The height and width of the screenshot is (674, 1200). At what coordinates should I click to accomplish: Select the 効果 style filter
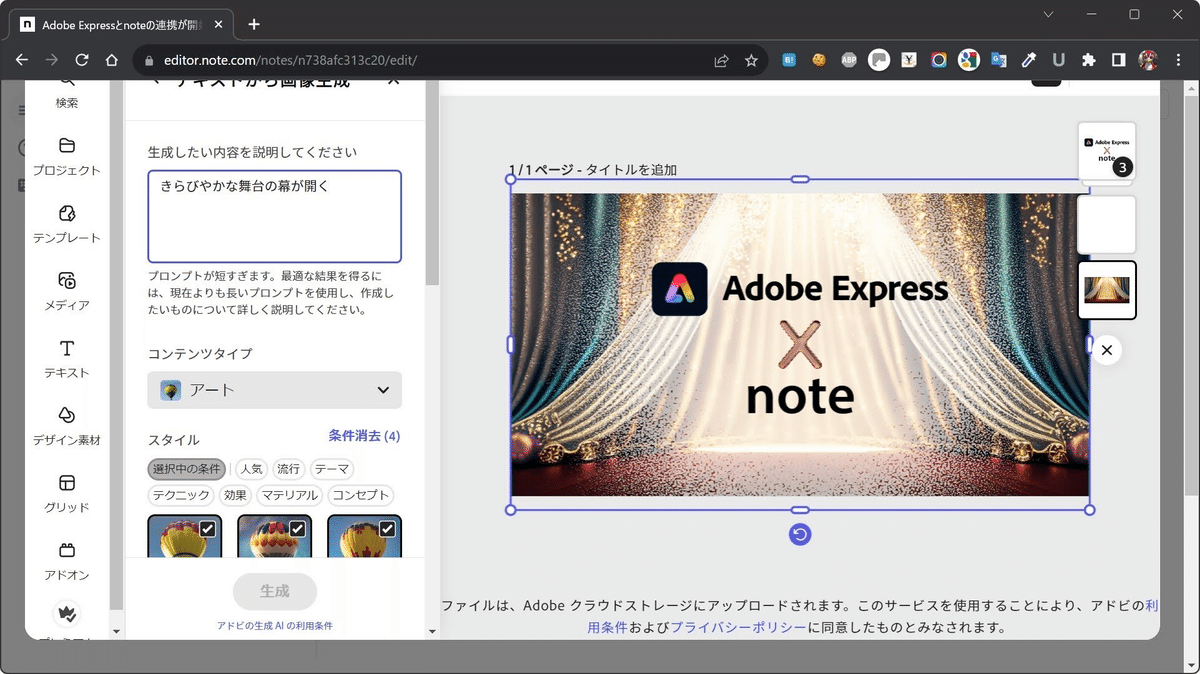click(x=235, y=495)
